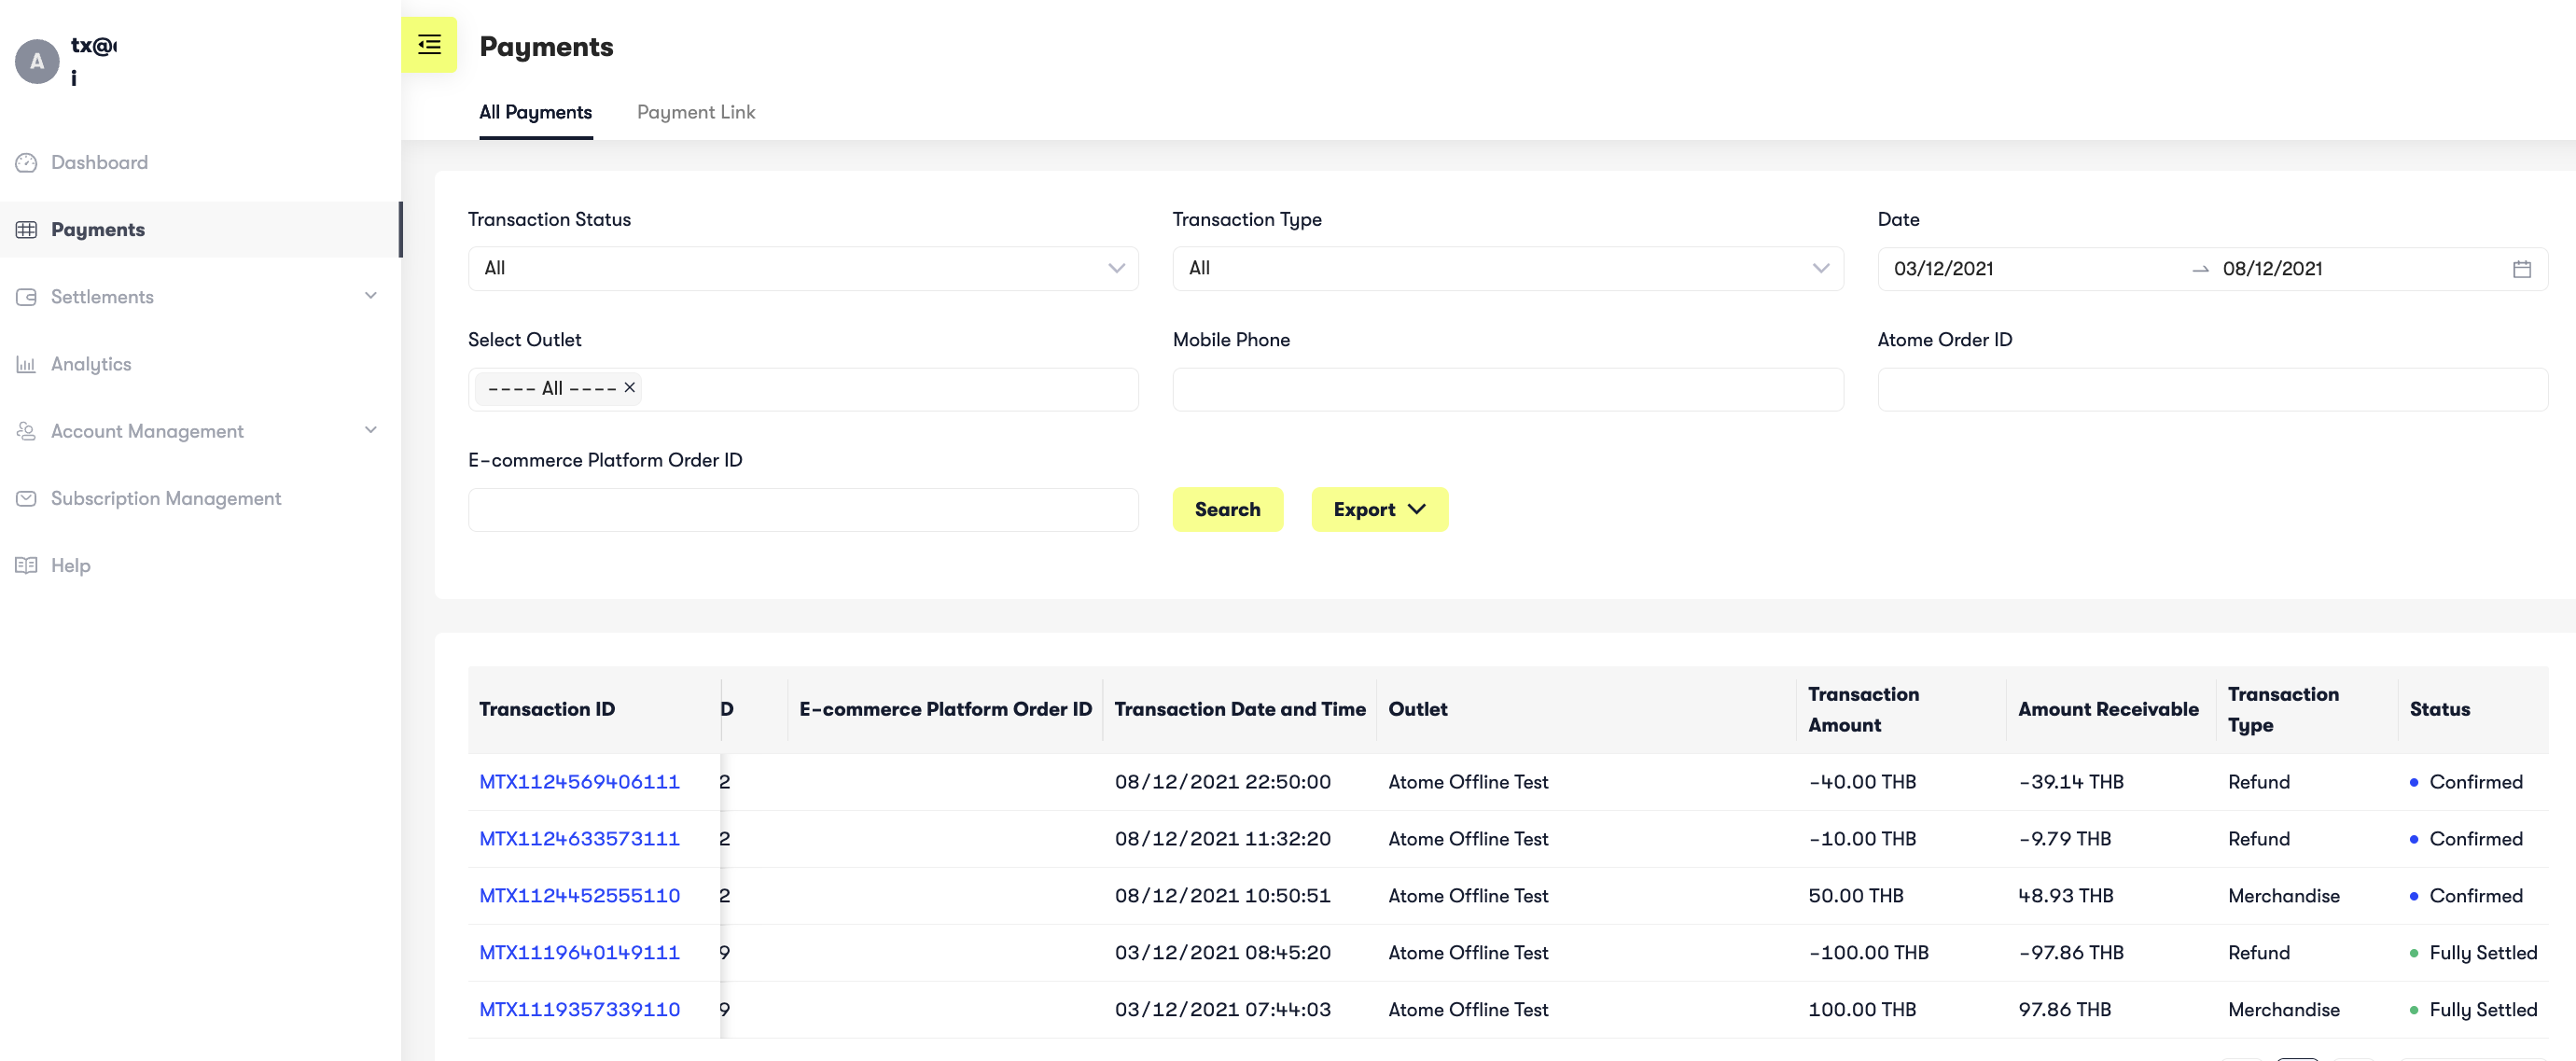This screenshot has height=1061, width=2576.
Task: Open transaction MTX1119357339110
Action: point(579,1009)
